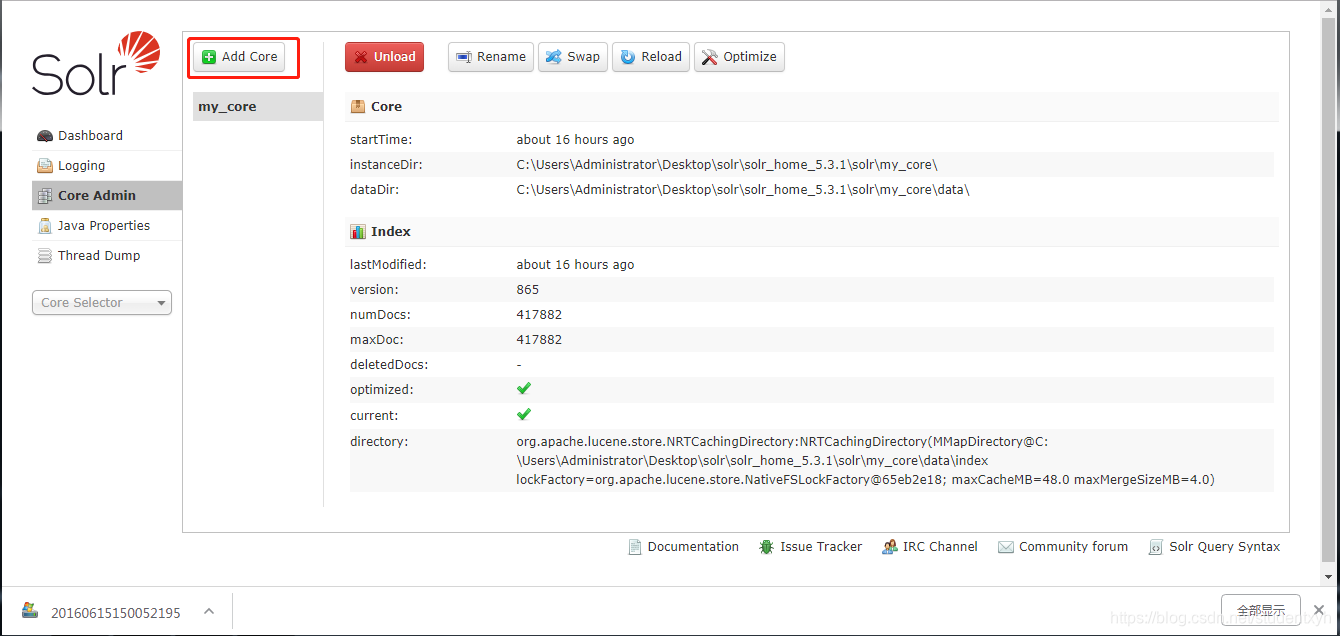Click the Dashboard gauge icon
Image resolution: width=1340 pixels, height=636 pixels.
pos(44,136)
